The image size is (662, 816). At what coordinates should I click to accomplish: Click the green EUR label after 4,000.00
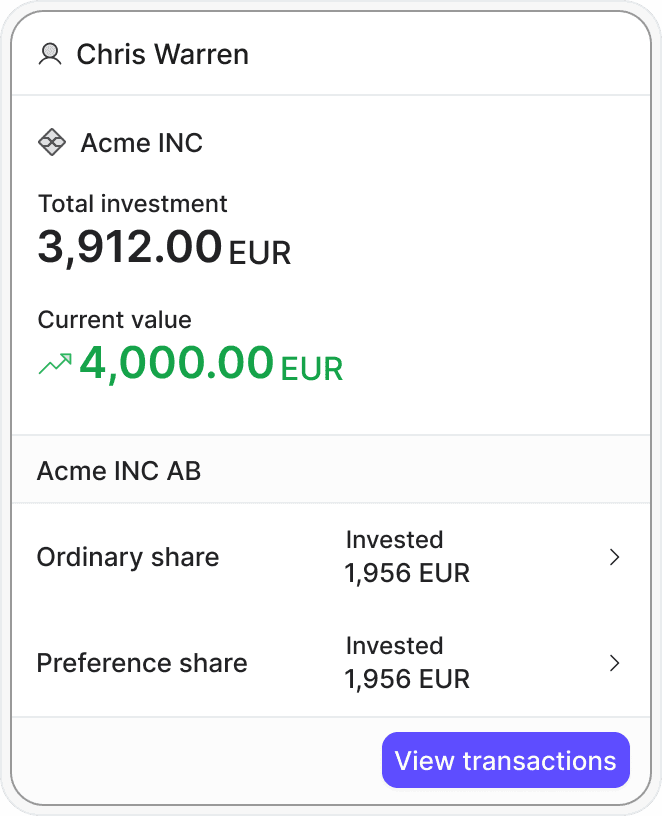click(312, 368)
